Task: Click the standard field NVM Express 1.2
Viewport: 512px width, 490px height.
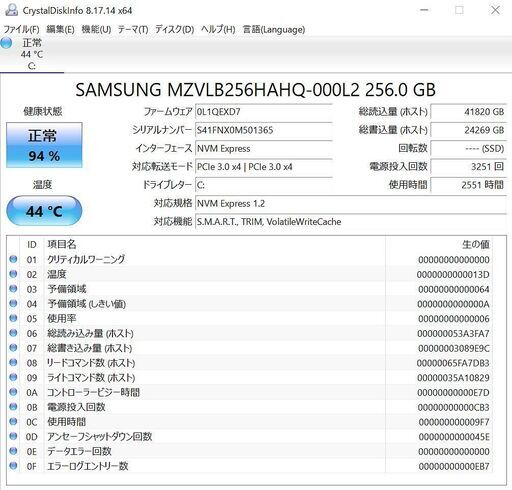Action: click(x=351, y=203)
